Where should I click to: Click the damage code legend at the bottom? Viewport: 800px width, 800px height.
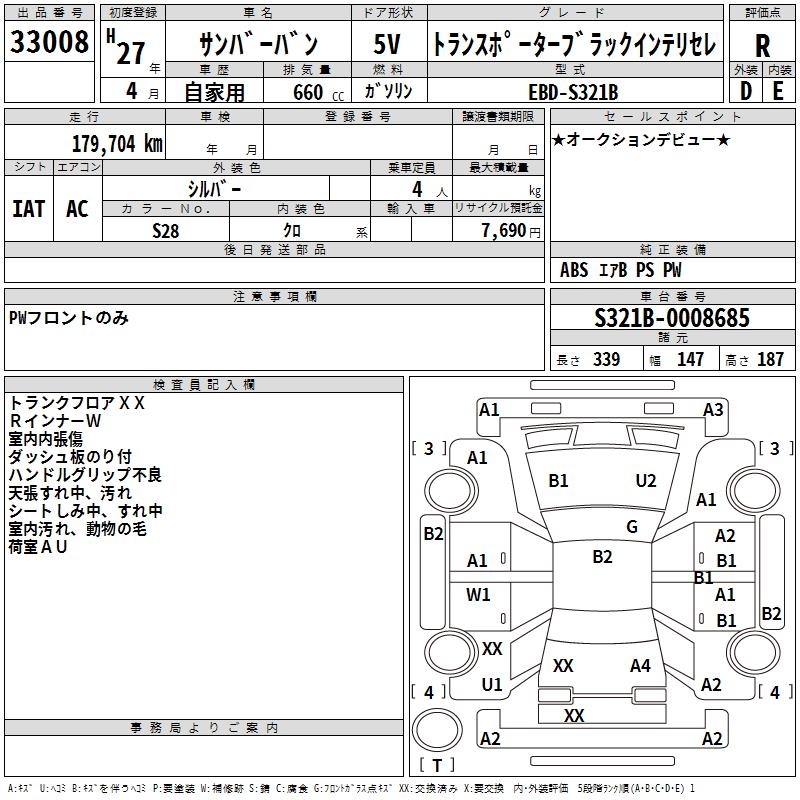(351, 788)
